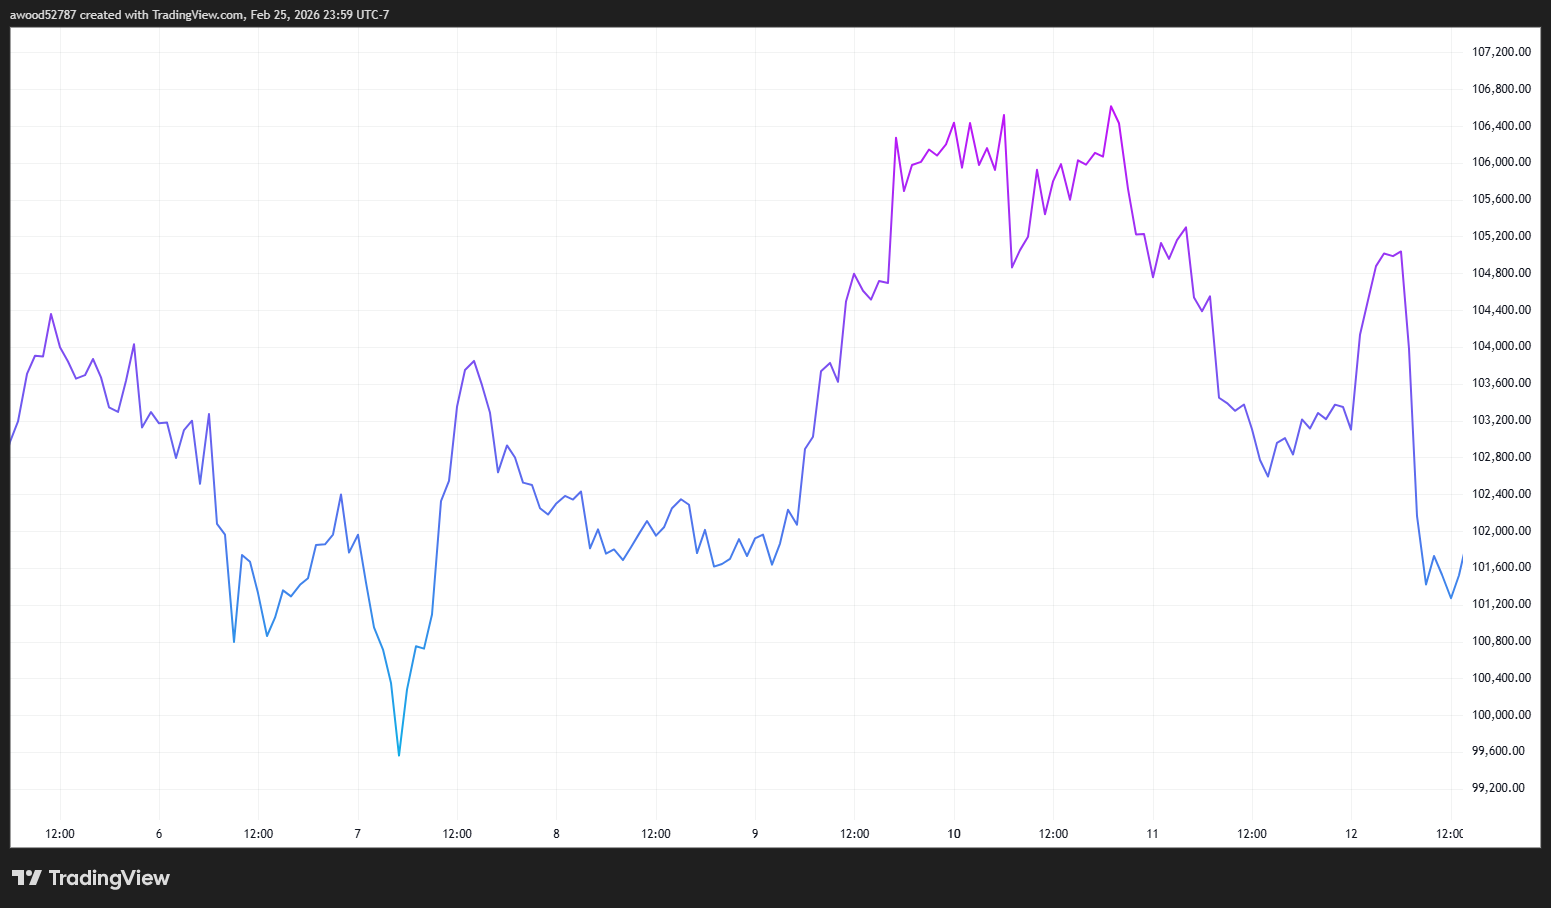The height and width of the screenshot is (908, 1551).
Task: Click the lowest dip of the blue line
Action: pos(398,756)
